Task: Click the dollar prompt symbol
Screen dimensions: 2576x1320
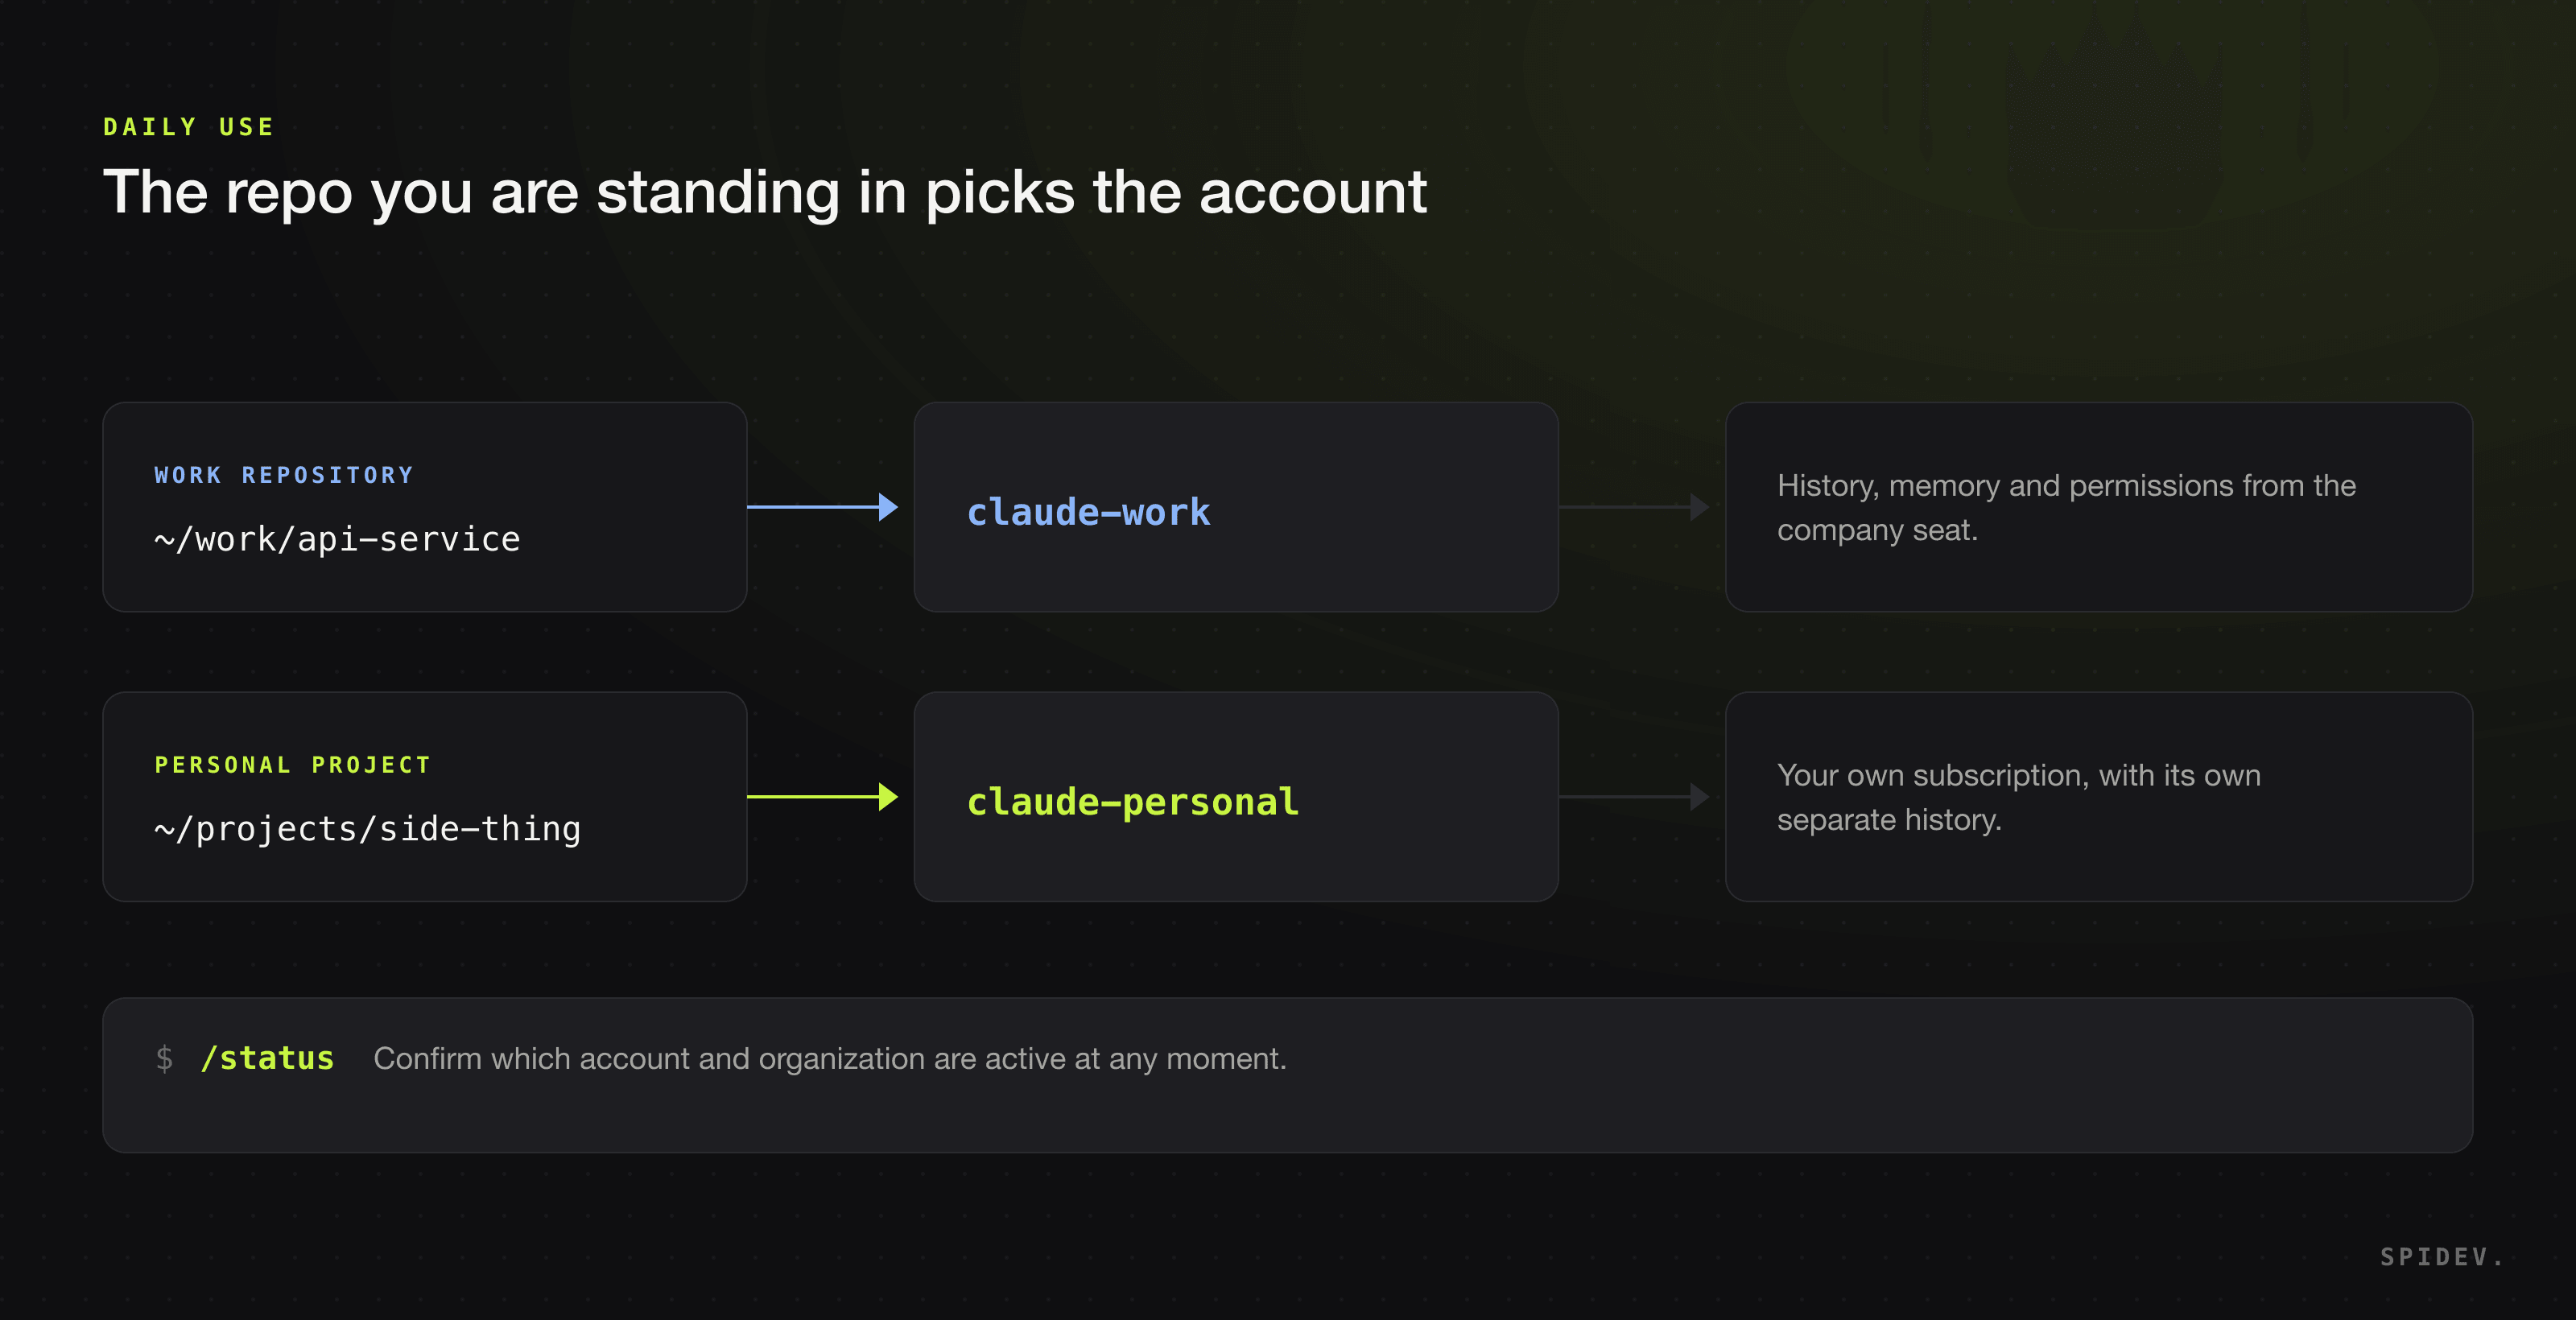Action: (x=165, y=1058)
